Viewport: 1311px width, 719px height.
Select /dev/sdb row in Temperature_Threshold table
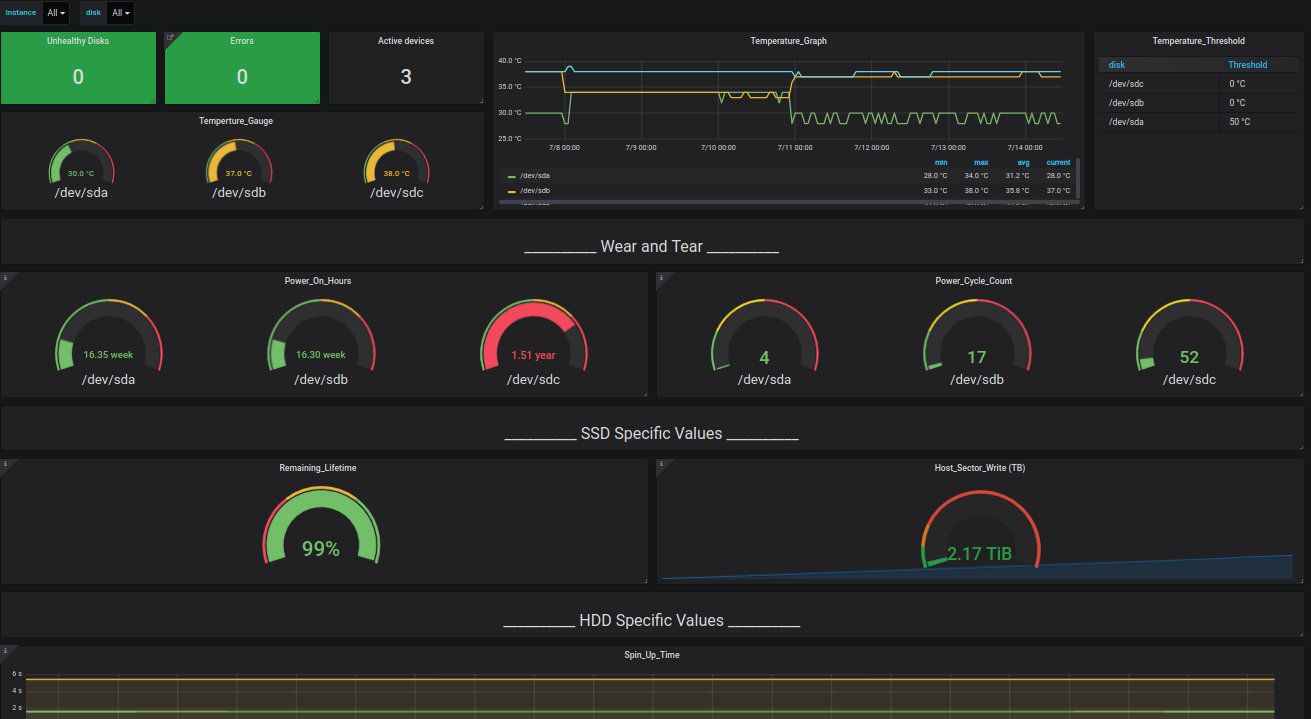(1198, 103)
